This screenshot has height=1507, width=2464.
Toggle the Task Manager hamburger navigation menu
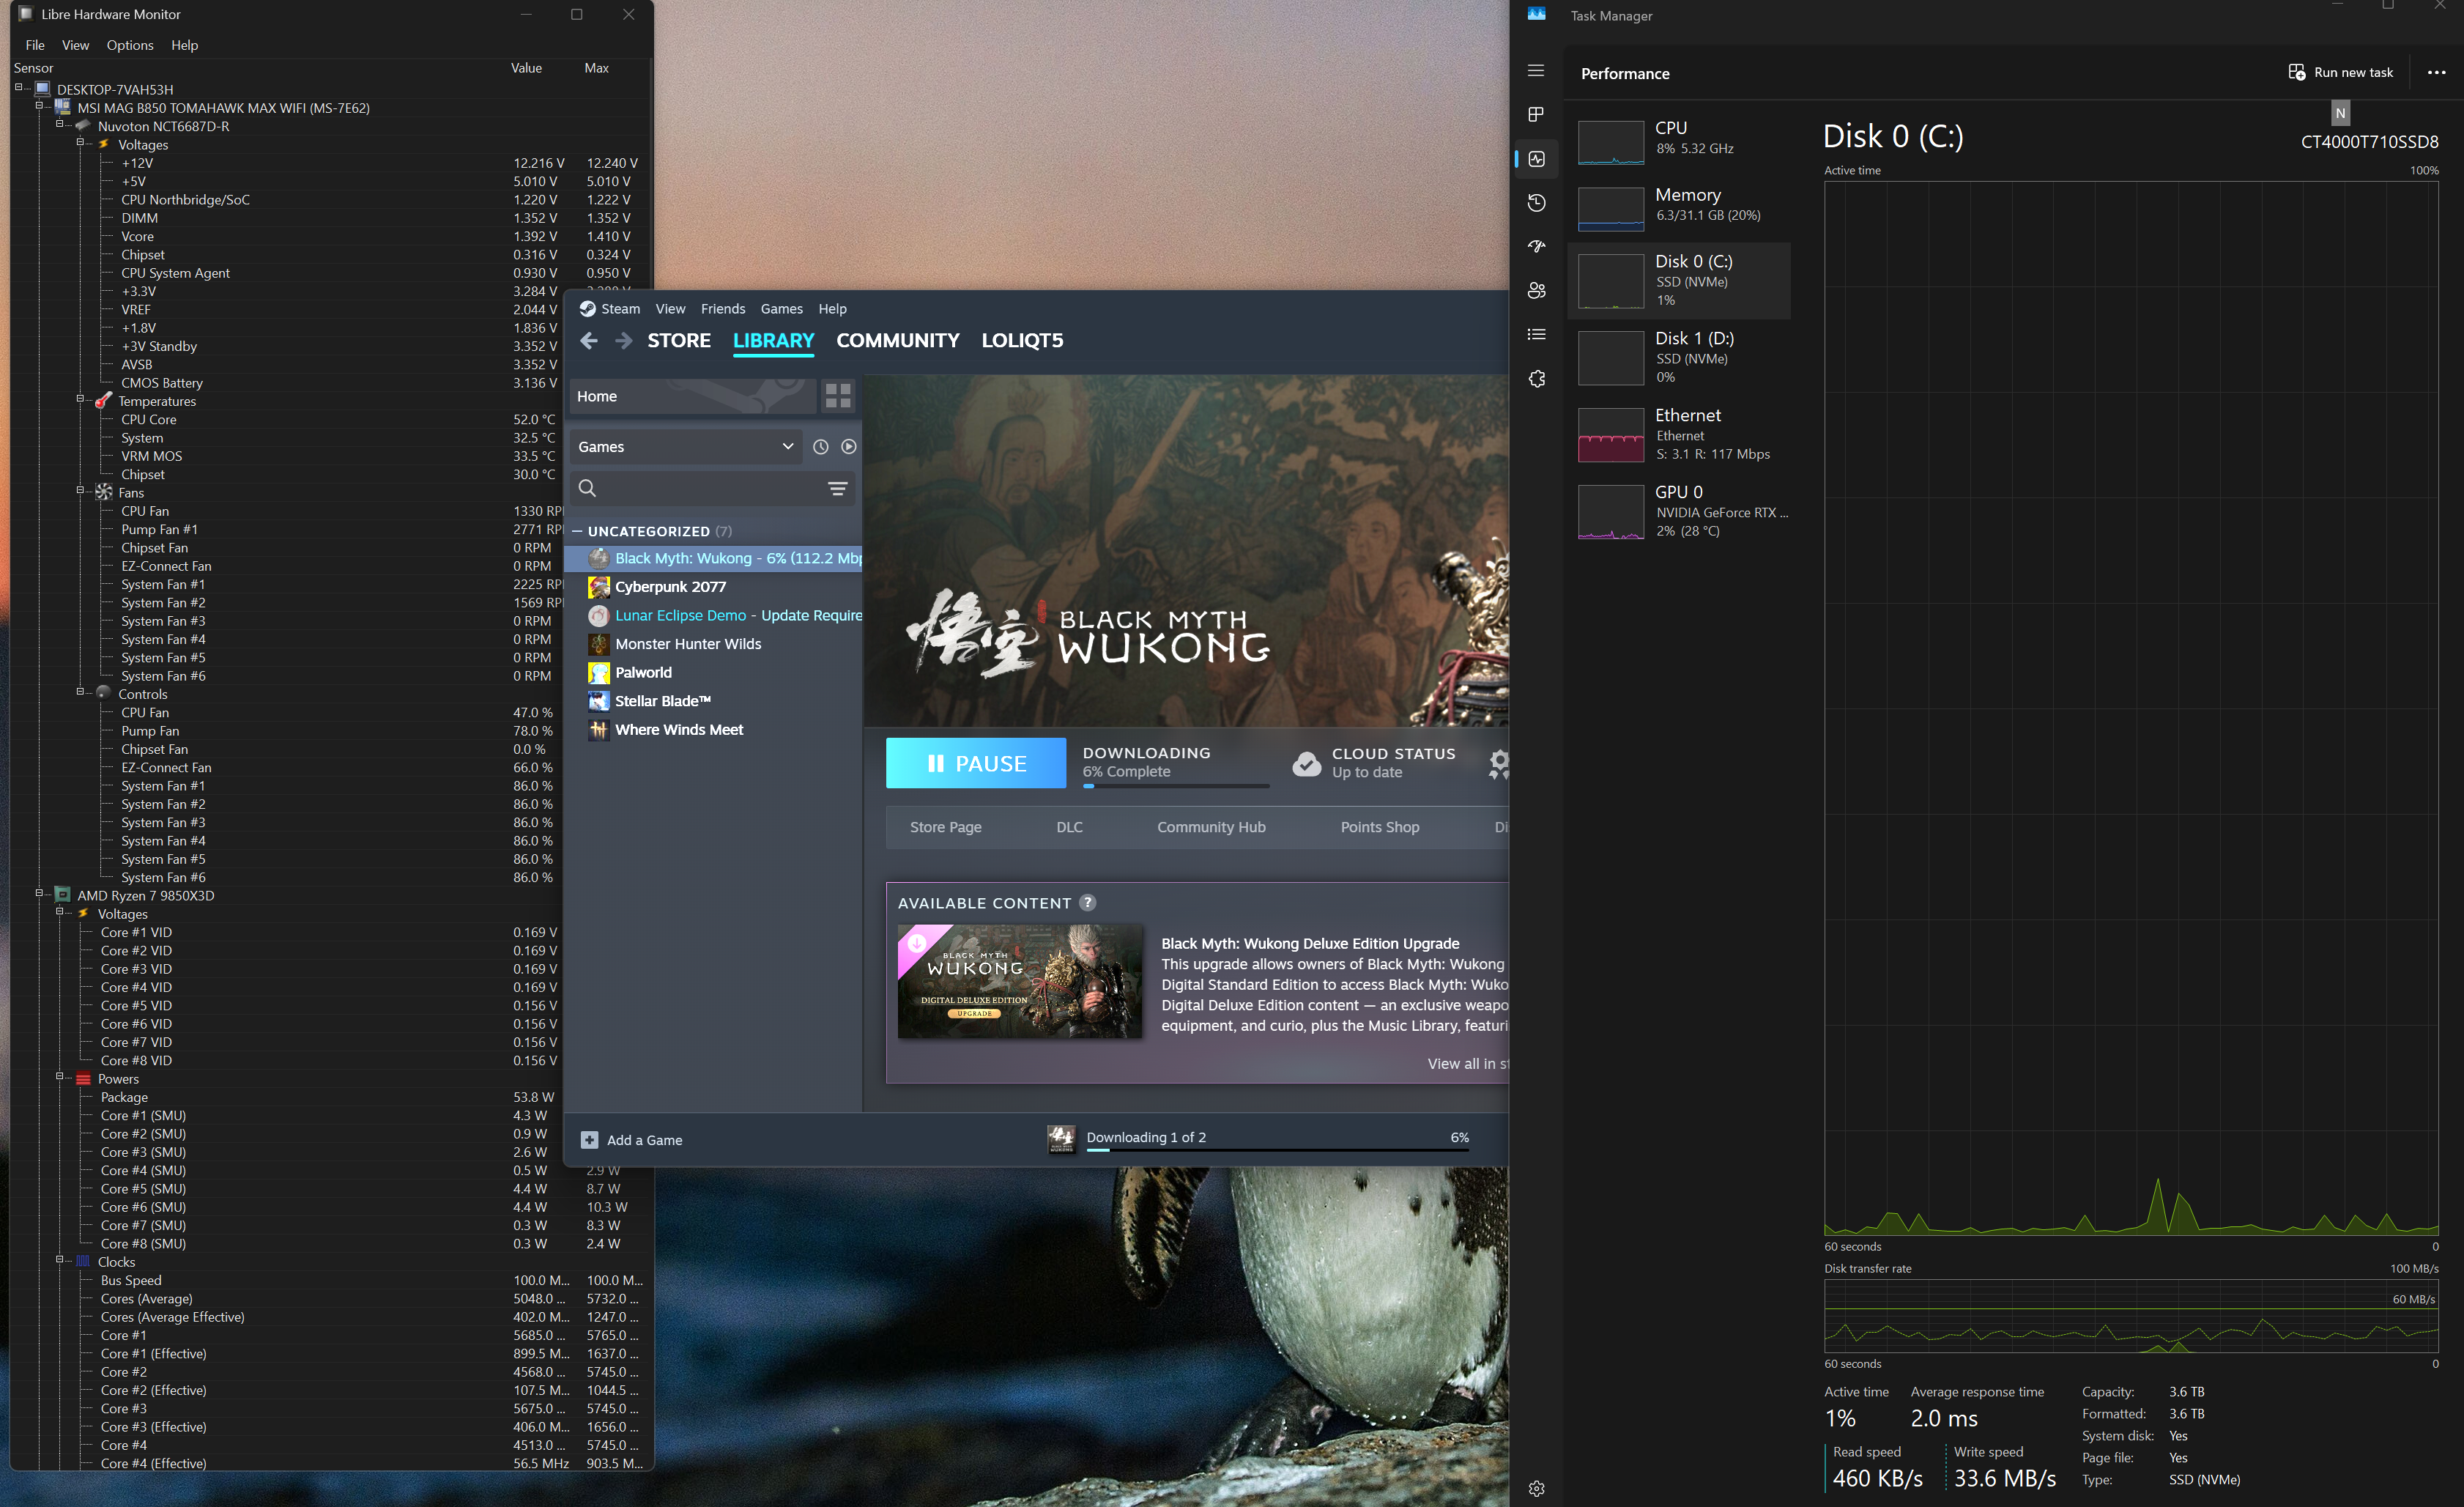(1536, 71)
